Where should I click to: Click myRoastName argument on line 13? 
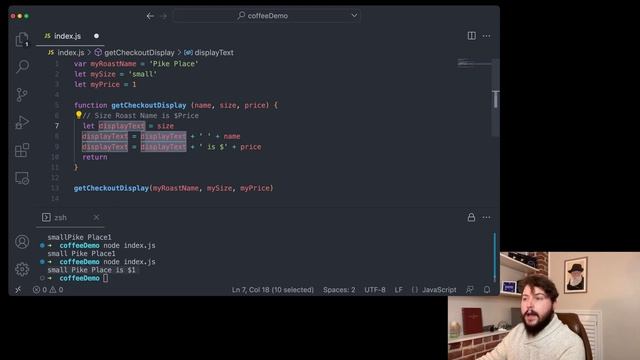point(176,188)
